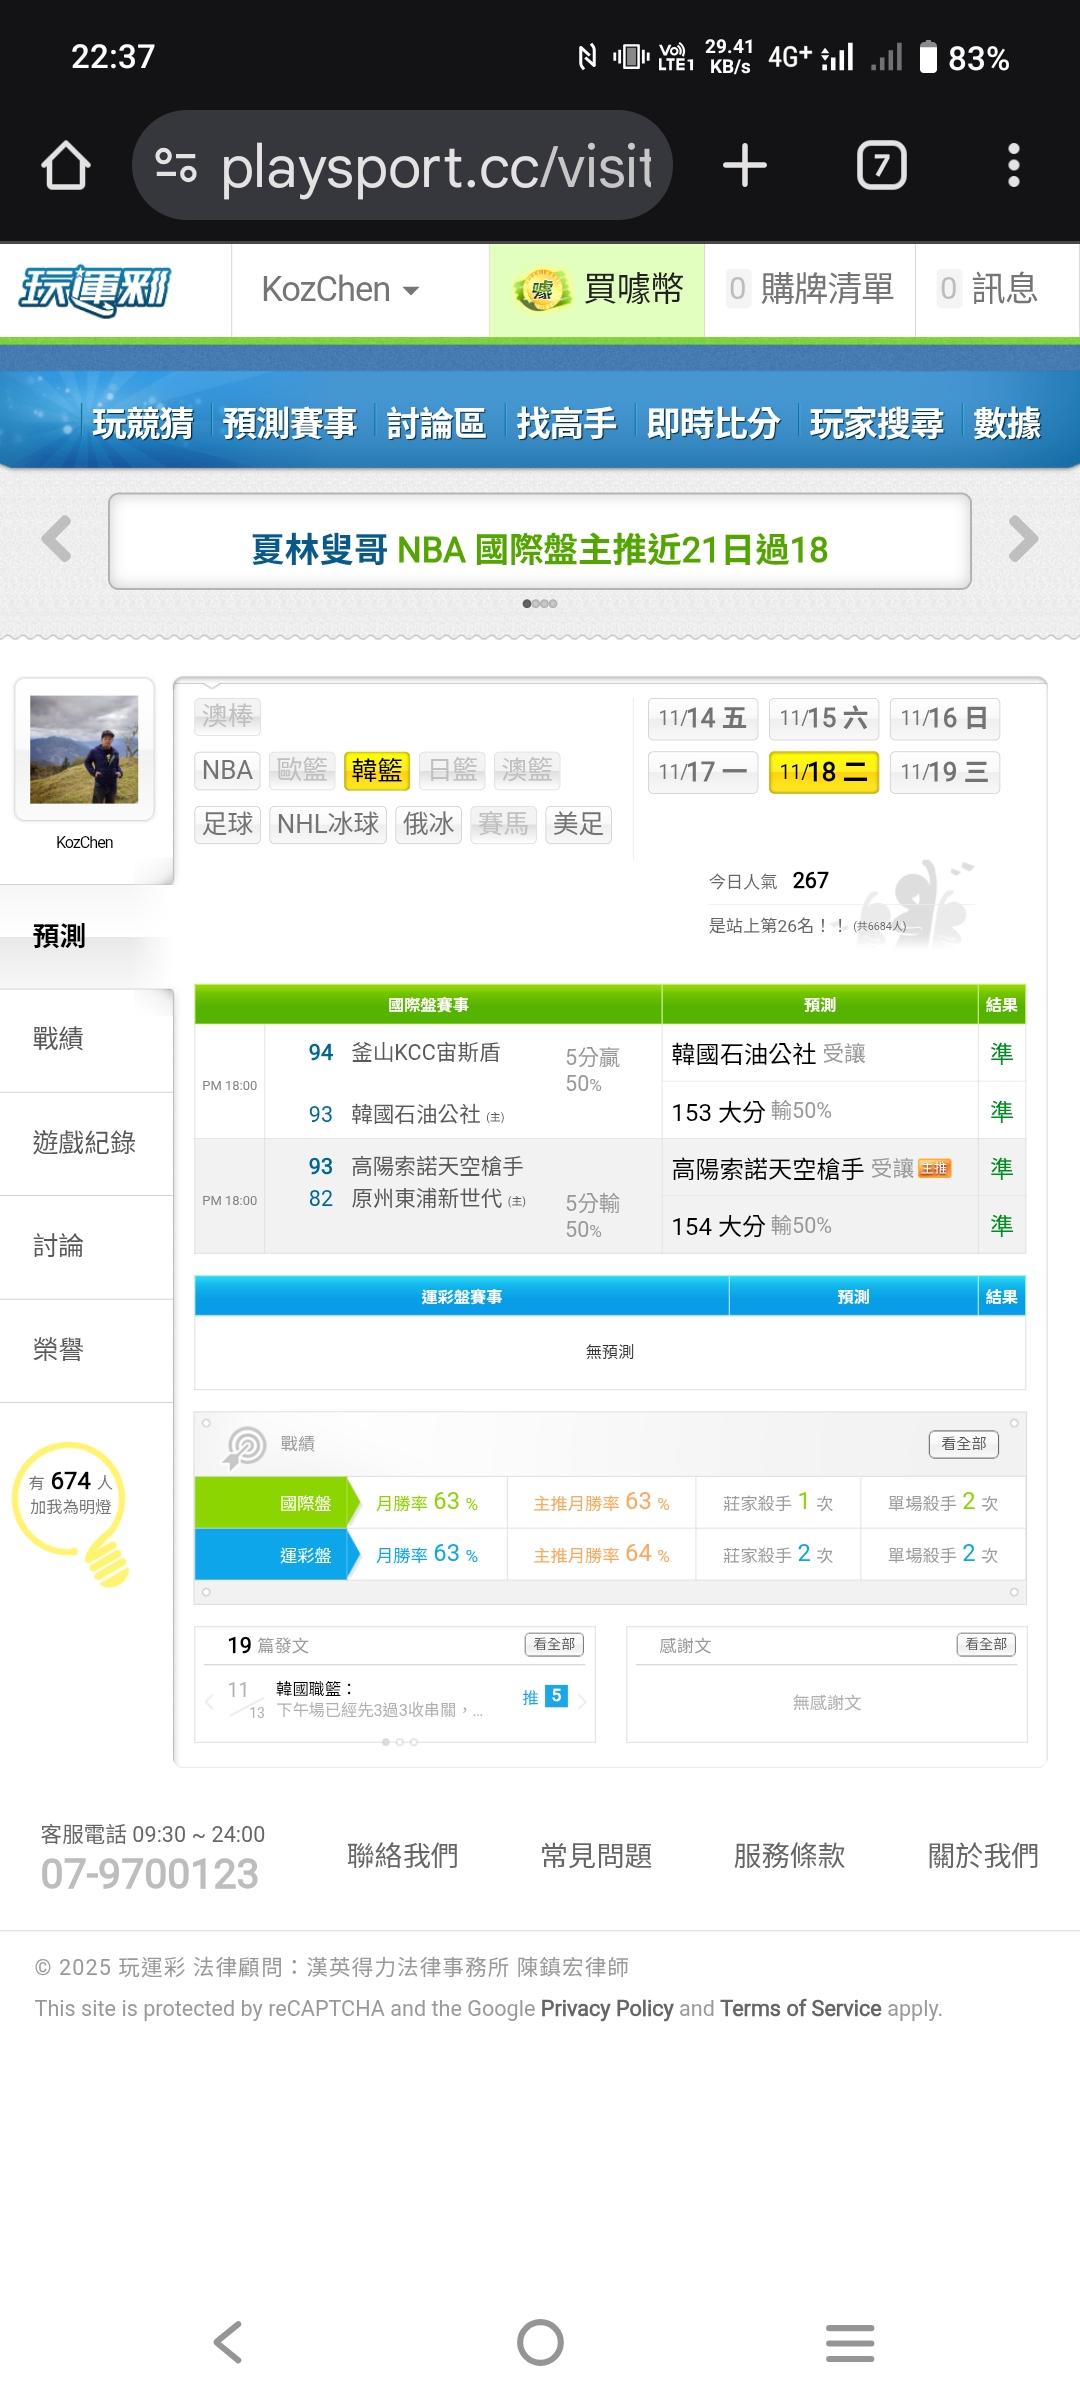1080x2400 pixels.
Task: Choose date 11/15 六
Action: (x=824, y=718)
